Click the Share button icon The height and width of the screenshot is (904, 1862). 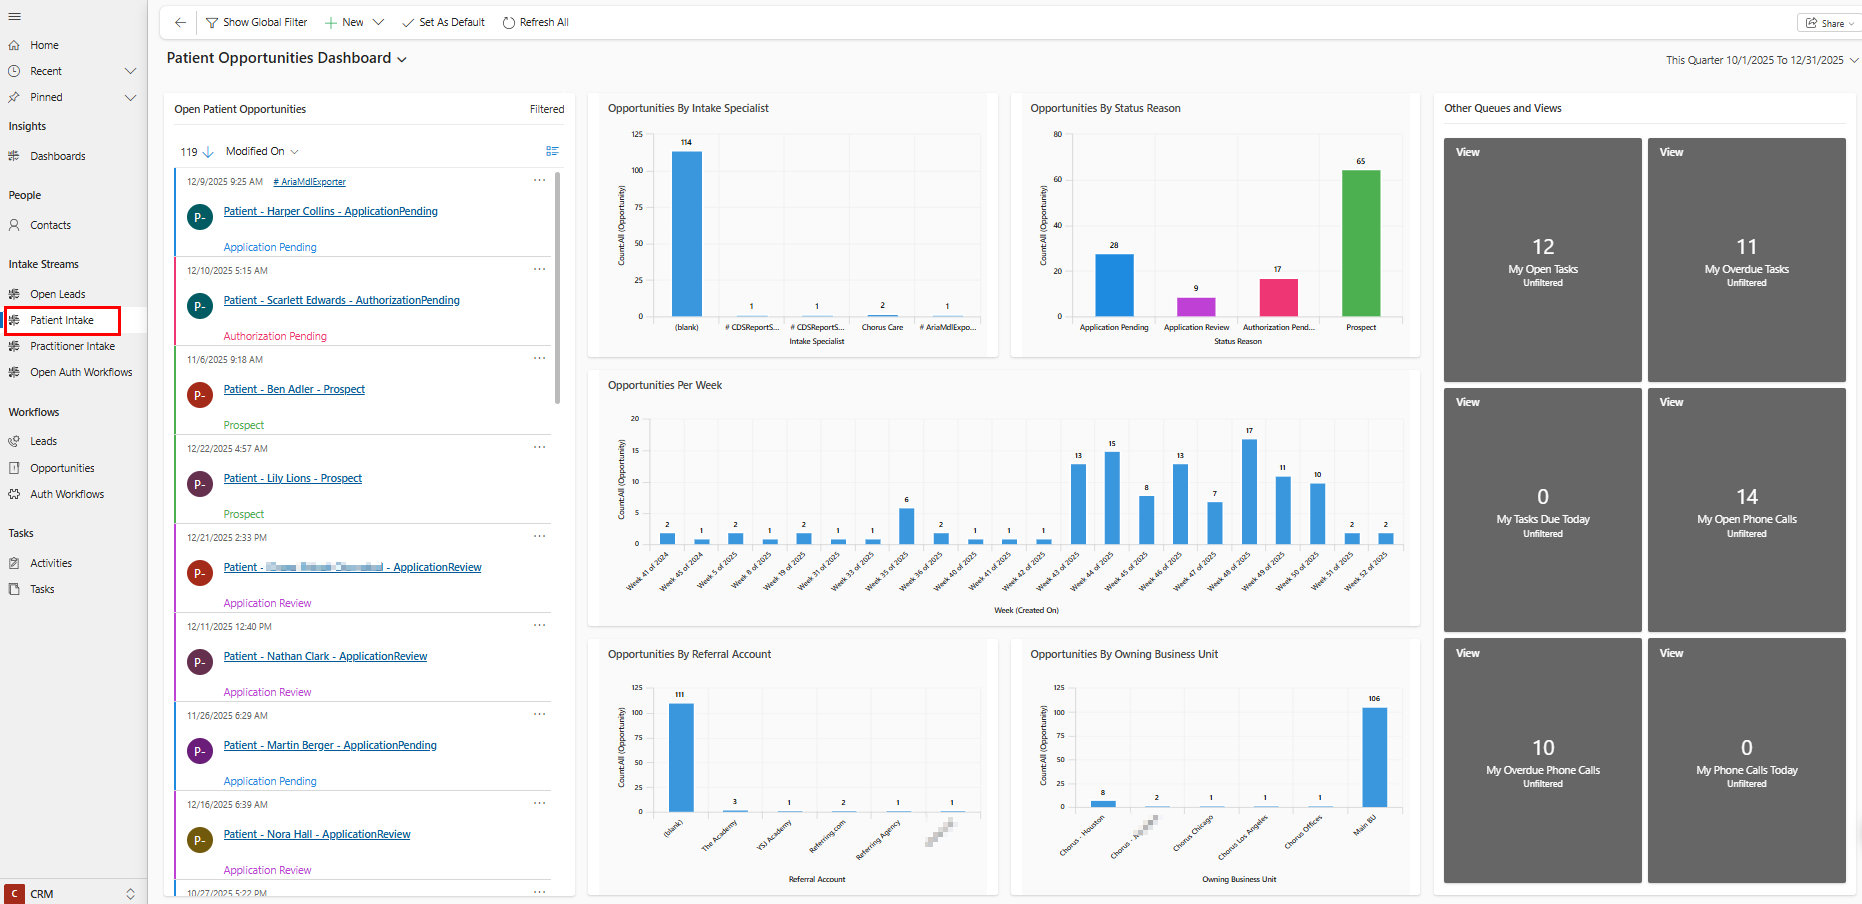pyautogui.click(x=1811, y=23)
